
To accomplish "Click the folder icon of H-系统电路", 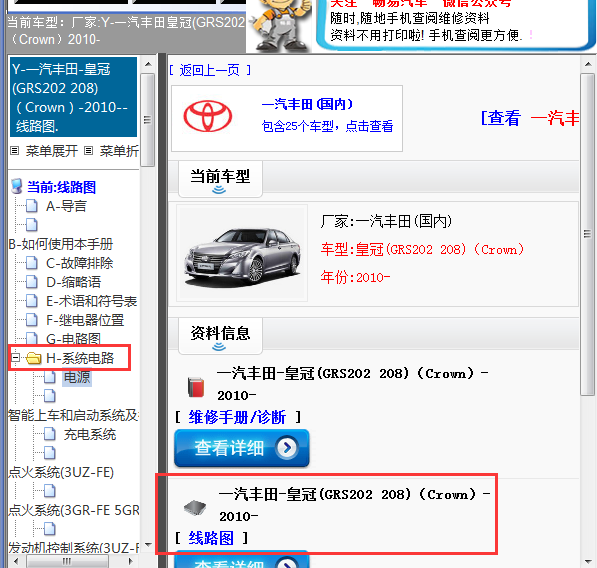I will pyautogui.click(x=34, y=358).
